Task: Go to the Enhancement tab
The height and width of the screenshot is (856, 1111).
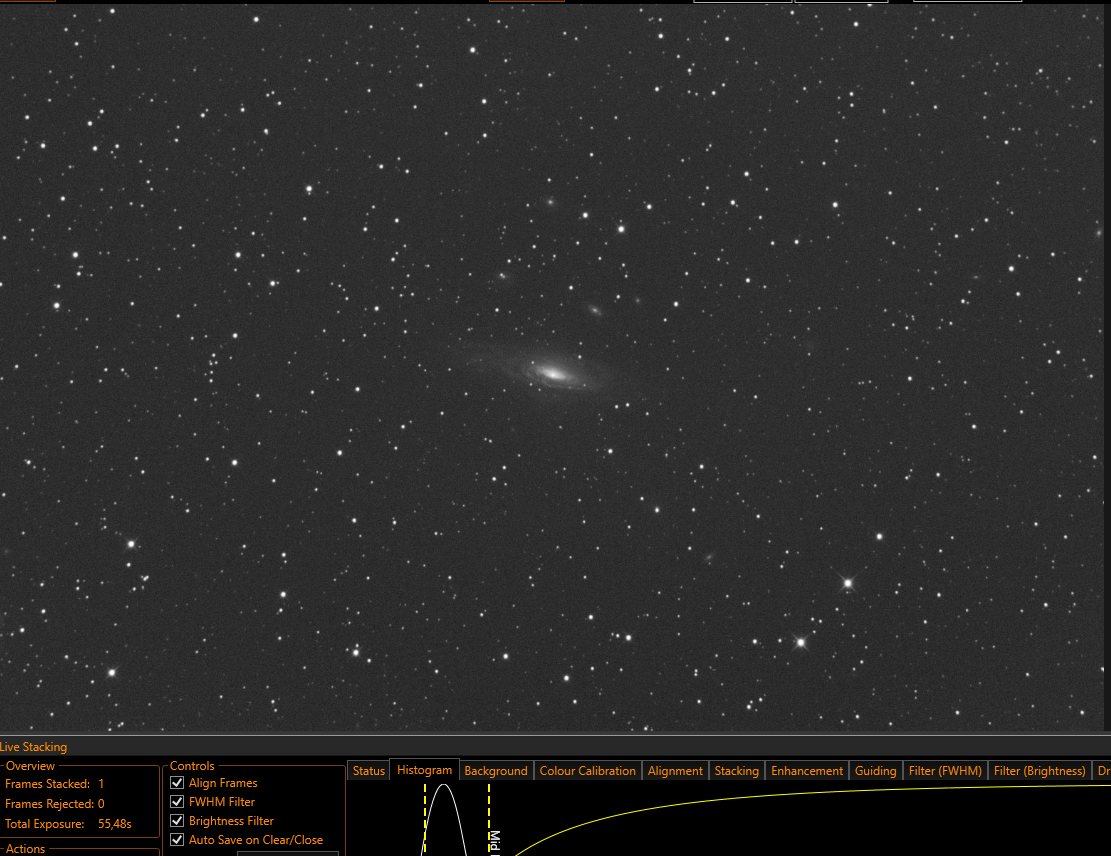Action: click(807, 771)
